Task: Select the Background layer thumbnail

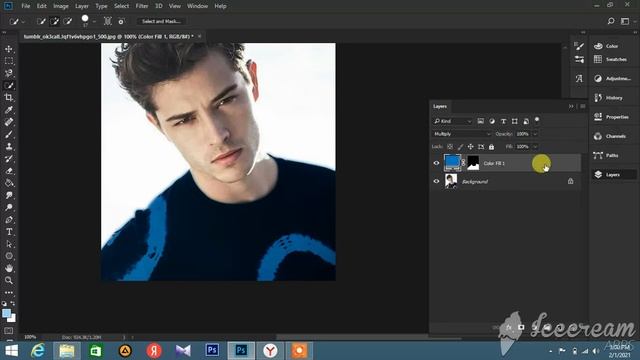Action: (x=451, y=181)
